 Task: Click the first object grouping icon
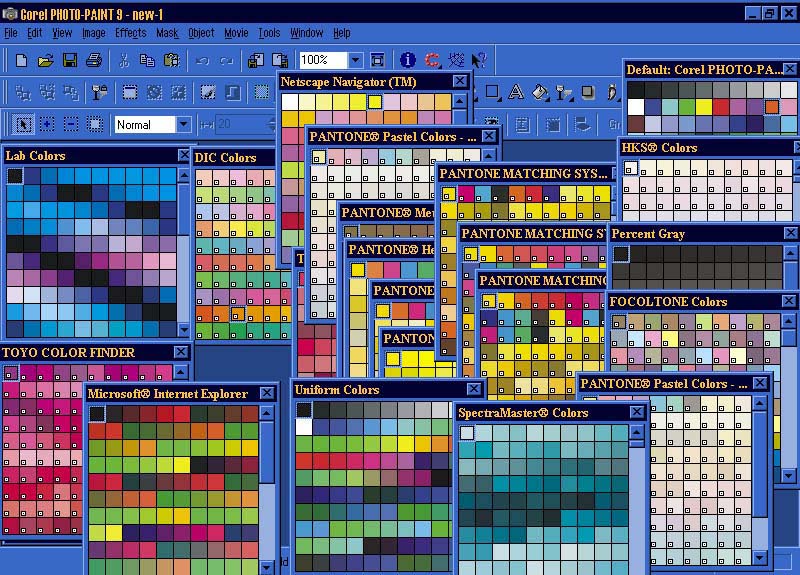pyautogui.click(x=23, y=92)
